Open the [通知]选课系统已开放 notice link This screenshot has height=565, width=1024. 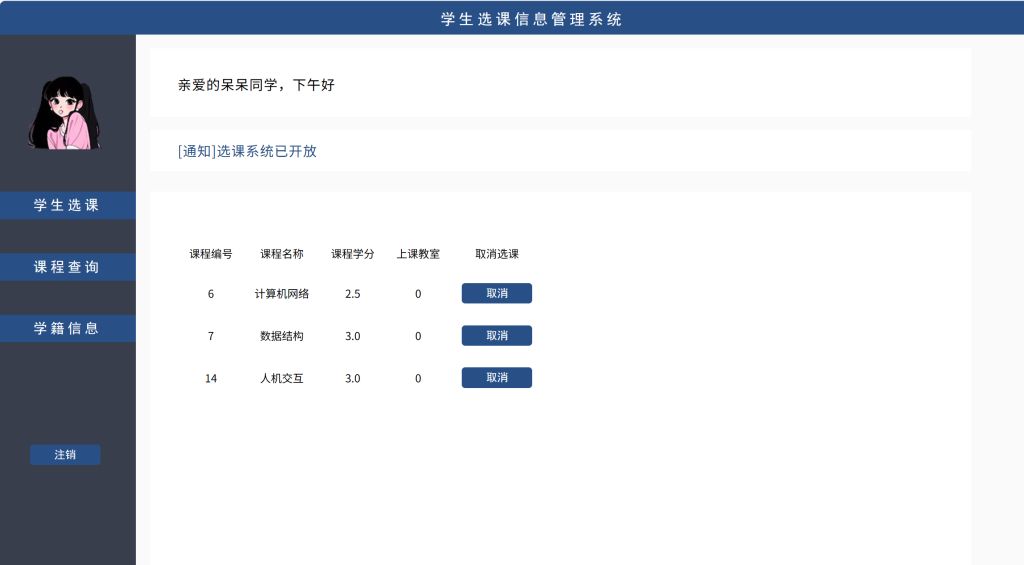pos(247,152)
